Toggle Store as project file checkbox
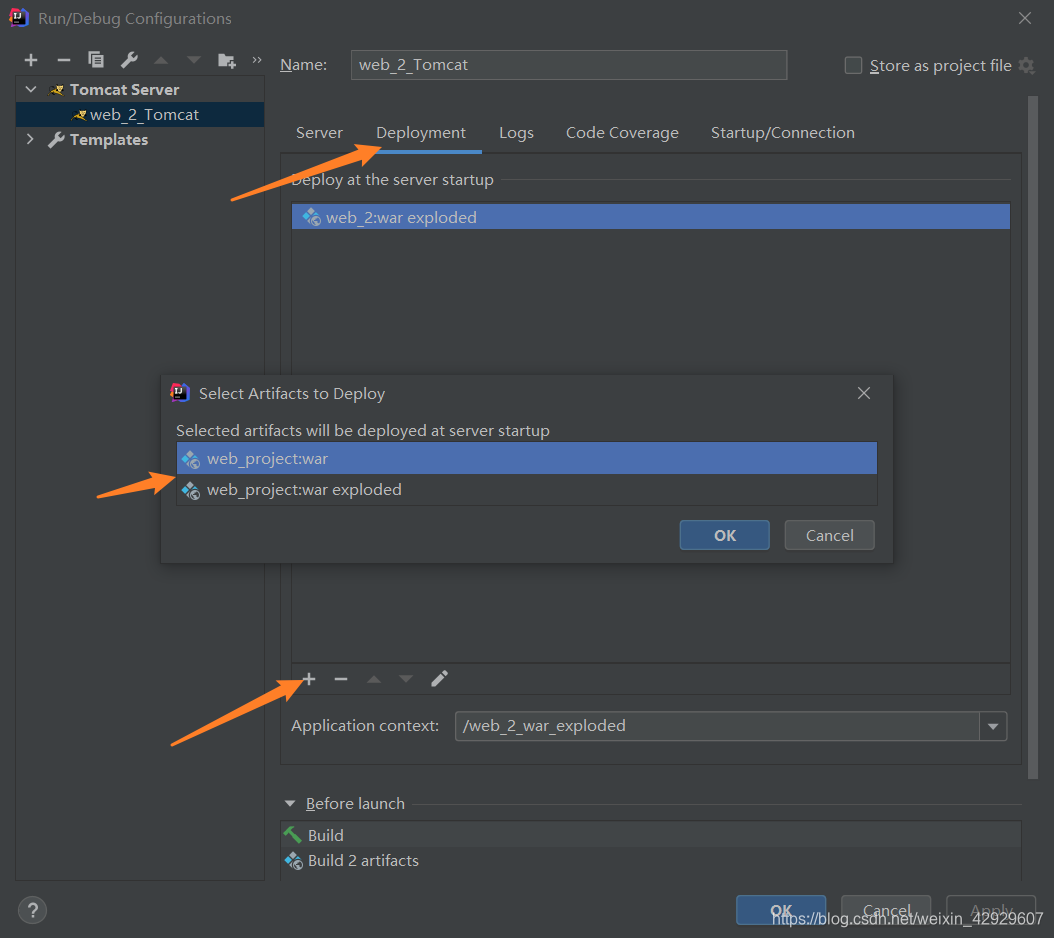Viewport: 1054px width, 938px height. [853, 65]
